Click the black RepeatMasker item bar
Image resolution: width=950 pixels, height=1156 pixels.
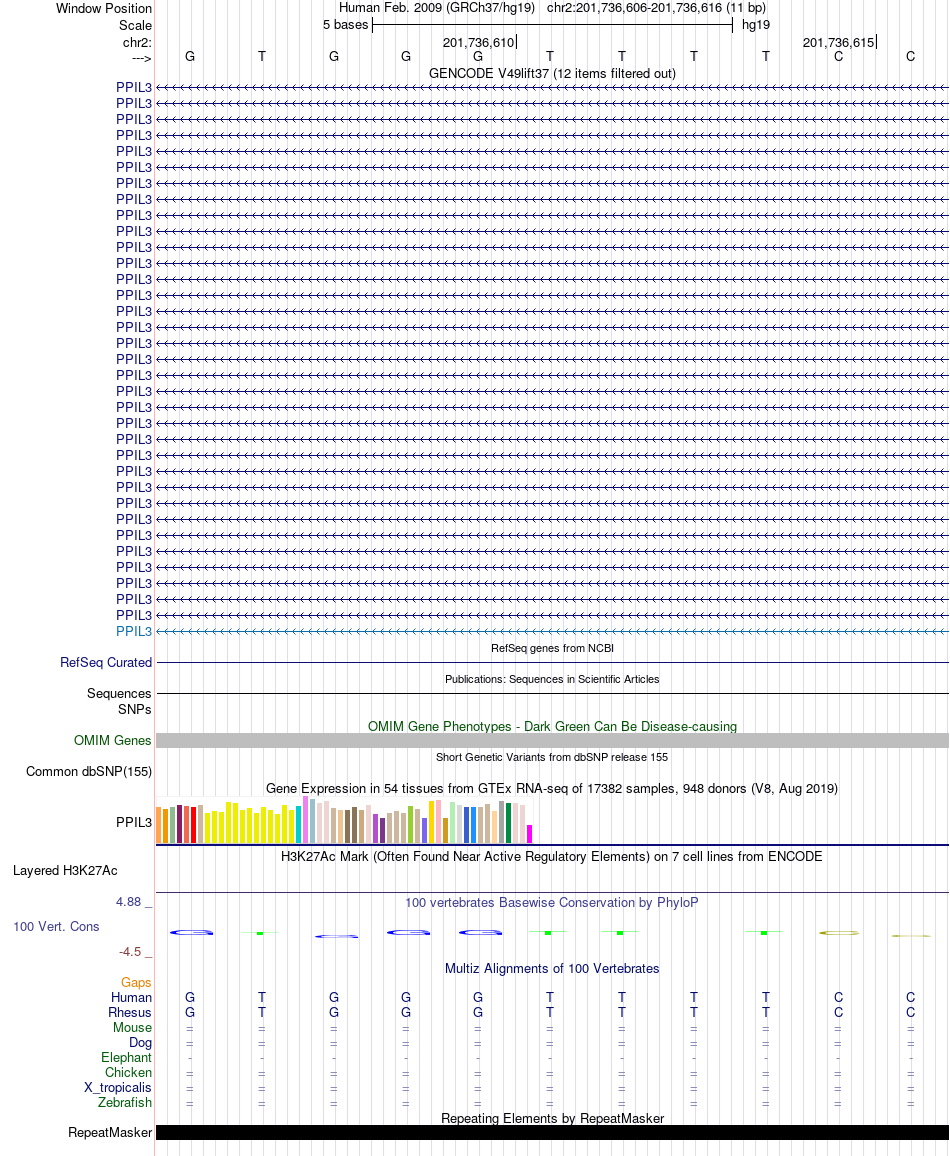[552, 1132]
